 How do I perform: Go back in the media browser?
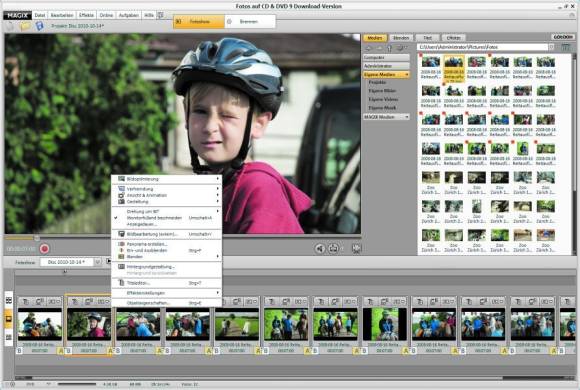(368, 48)
